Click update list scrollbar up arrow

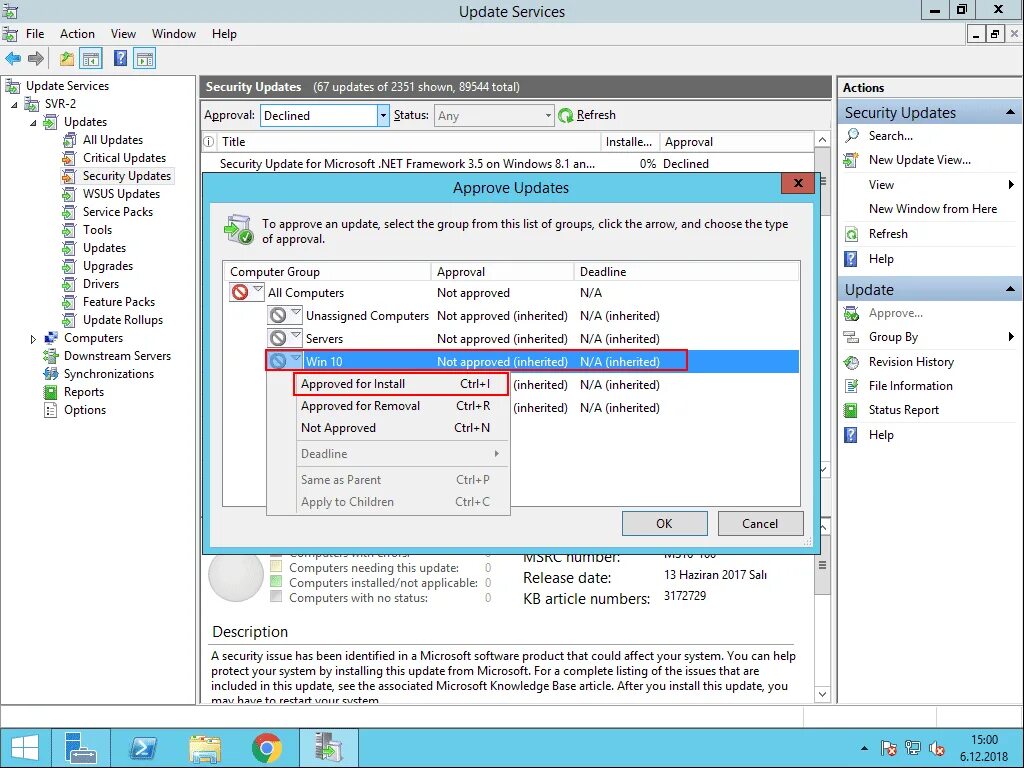tap(823, 140)
